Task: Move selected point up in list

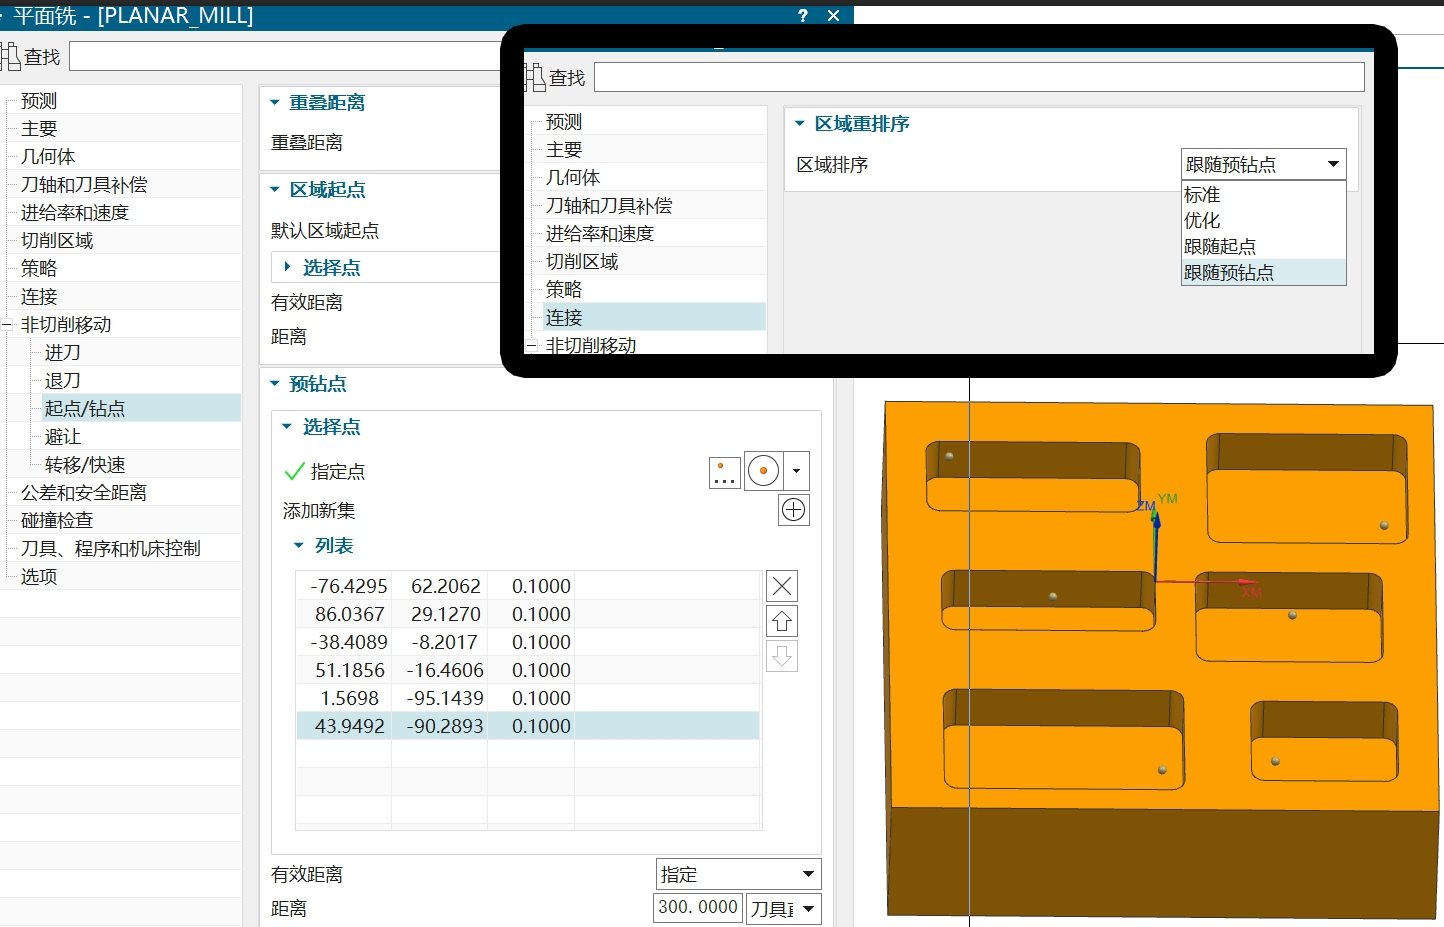Action: click(x=782, y=622)
